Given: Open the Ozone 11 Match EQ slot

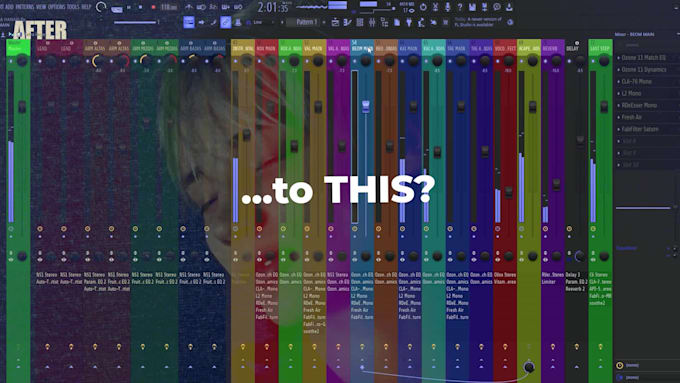Looking at the screenshot, I should pyautogui.click(x=643, y=57).
